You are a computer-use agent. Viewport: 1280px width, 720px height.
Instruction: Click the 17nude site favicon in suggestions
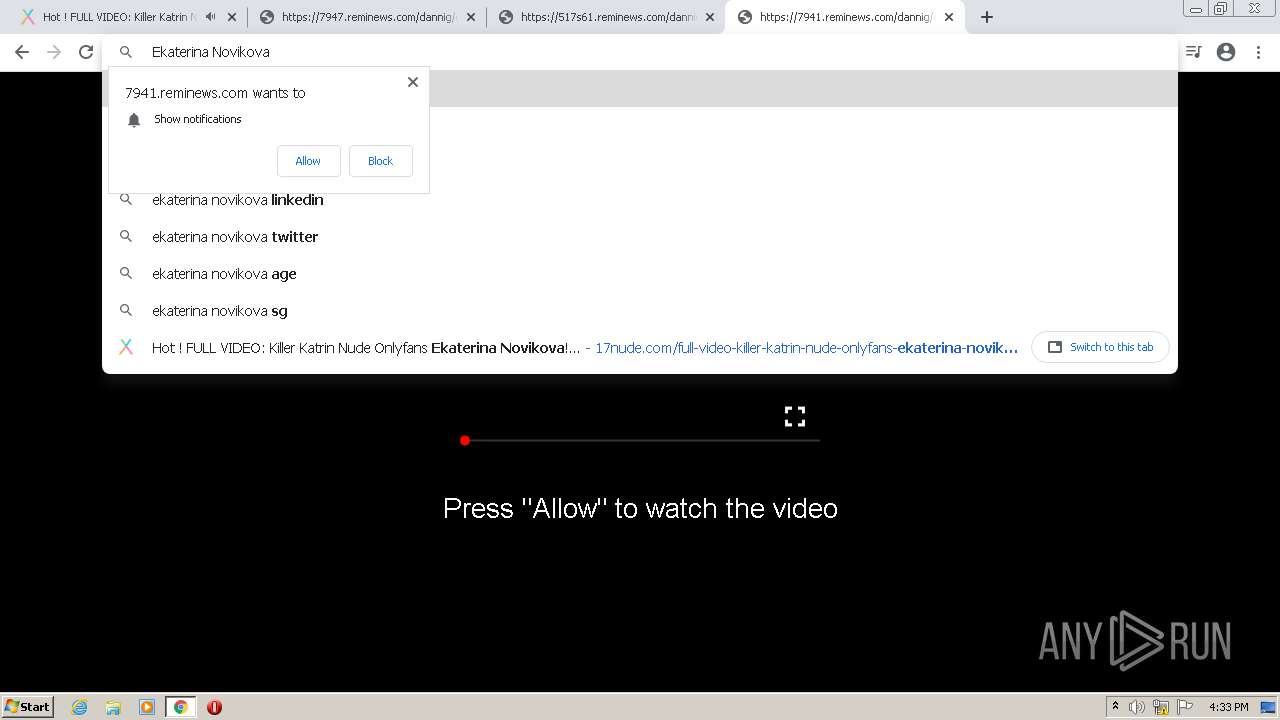(x=126, y=347)
